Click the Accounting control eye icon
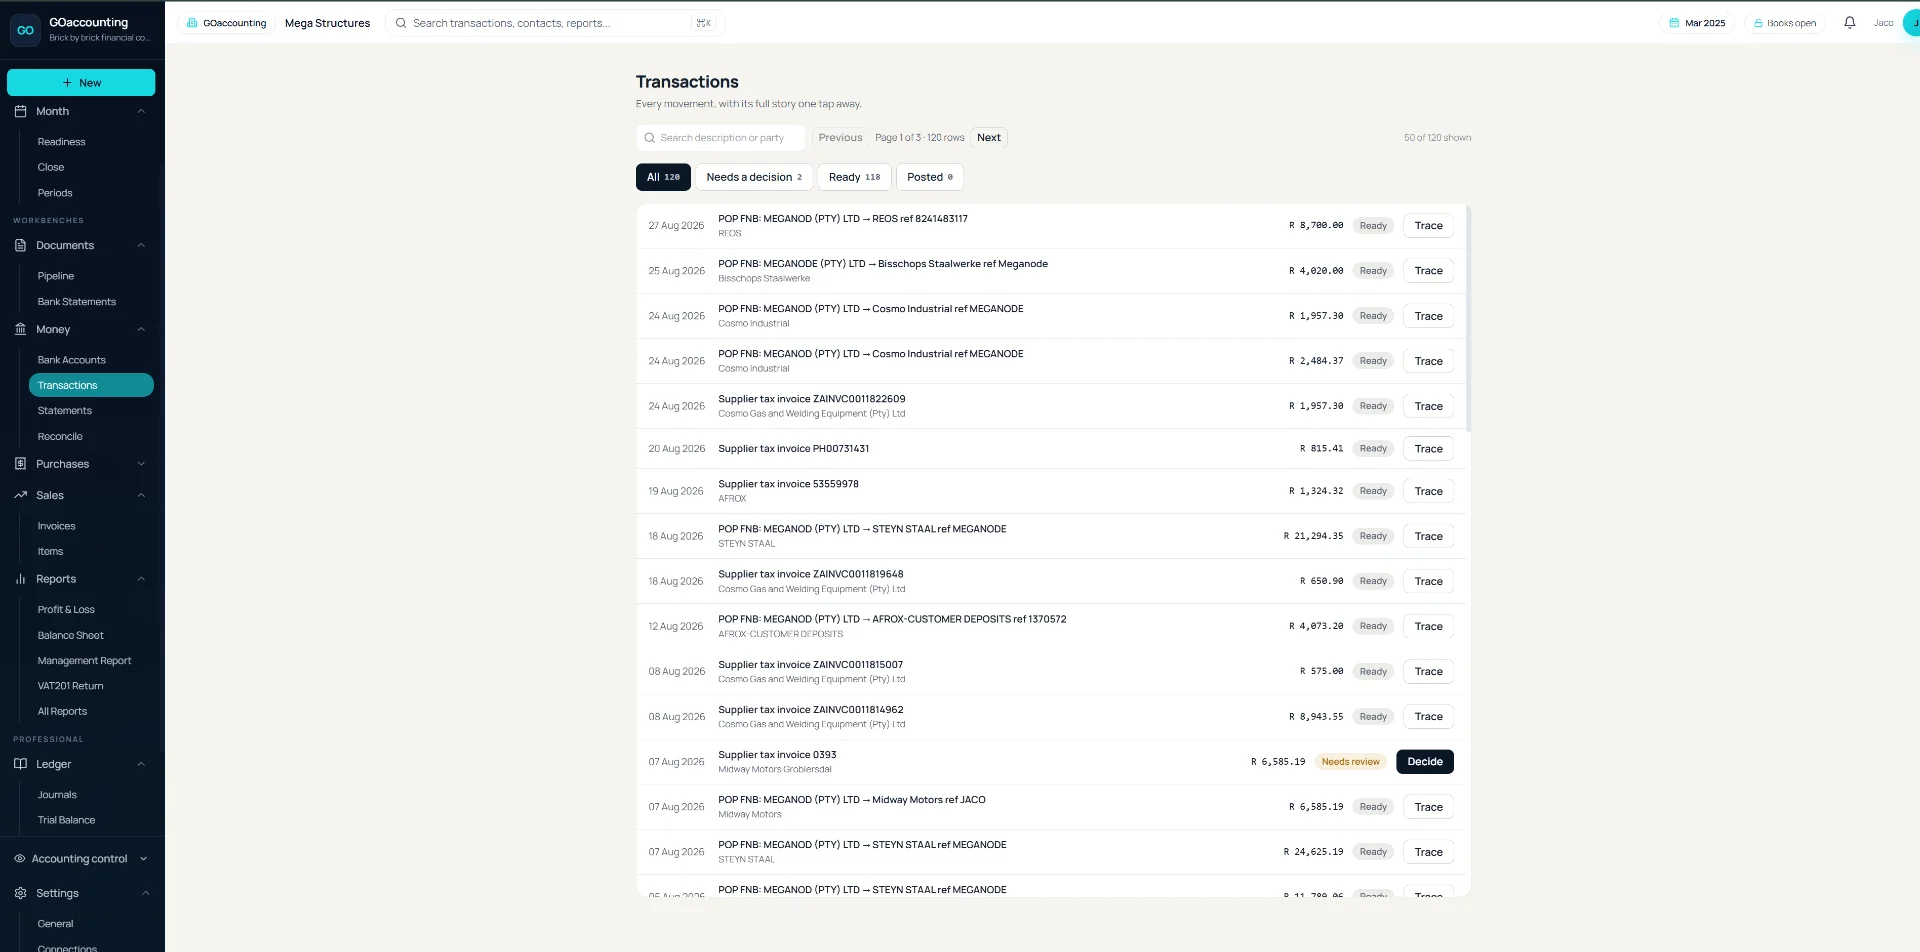Screen dimensions: 1920x952 point(20,859)
